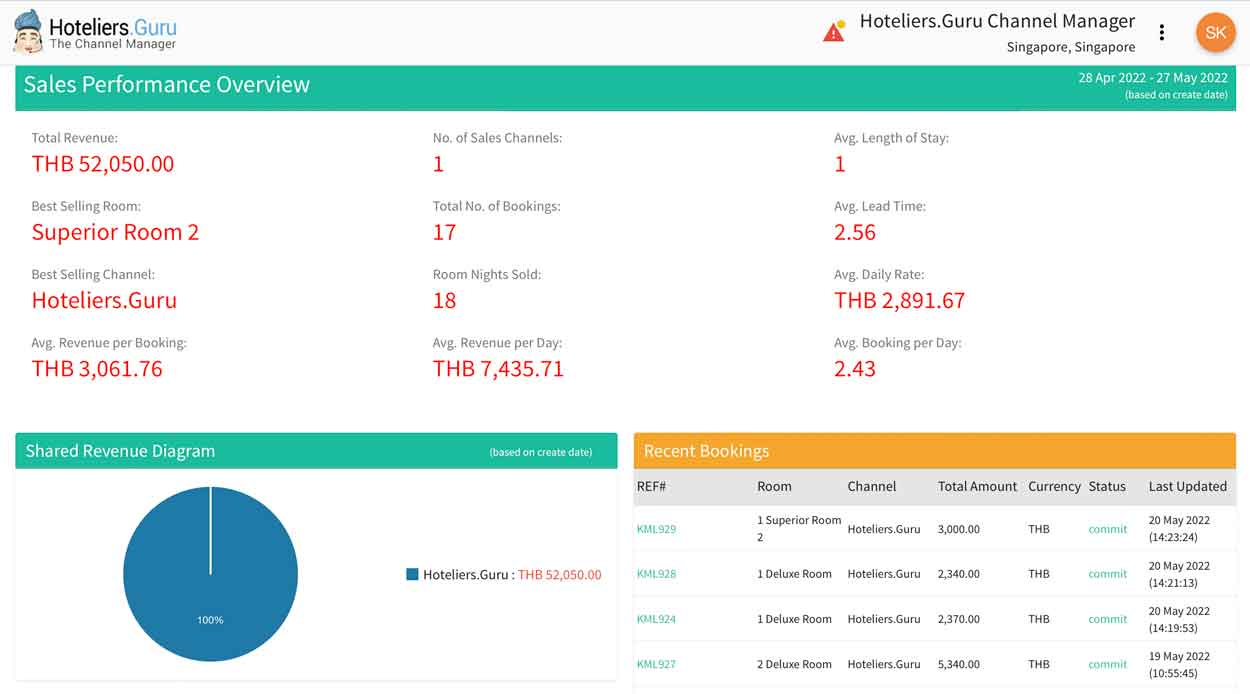
Task: Open booking reference KML924
Action: 656,619
